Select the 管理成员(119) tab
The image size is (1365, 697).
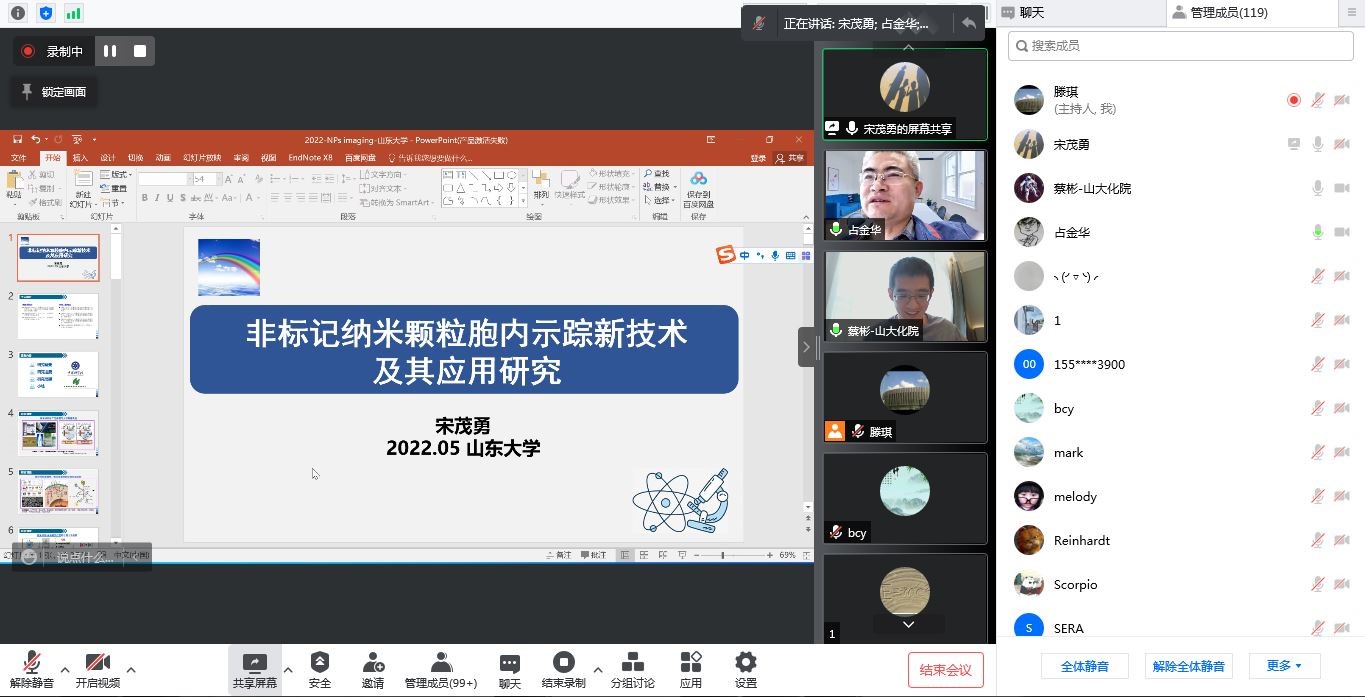(x=1219, y=13)
